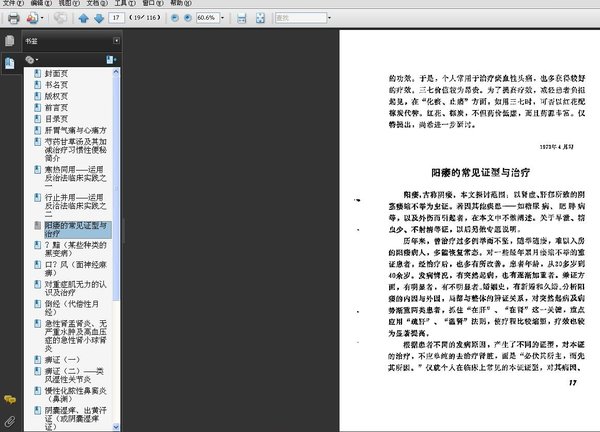Select the 口?风（面神经麻痹）bookmark
Image resolution: width=600 pixels, height=432 pixels.
pyautogui.click(x=76, y=269)
